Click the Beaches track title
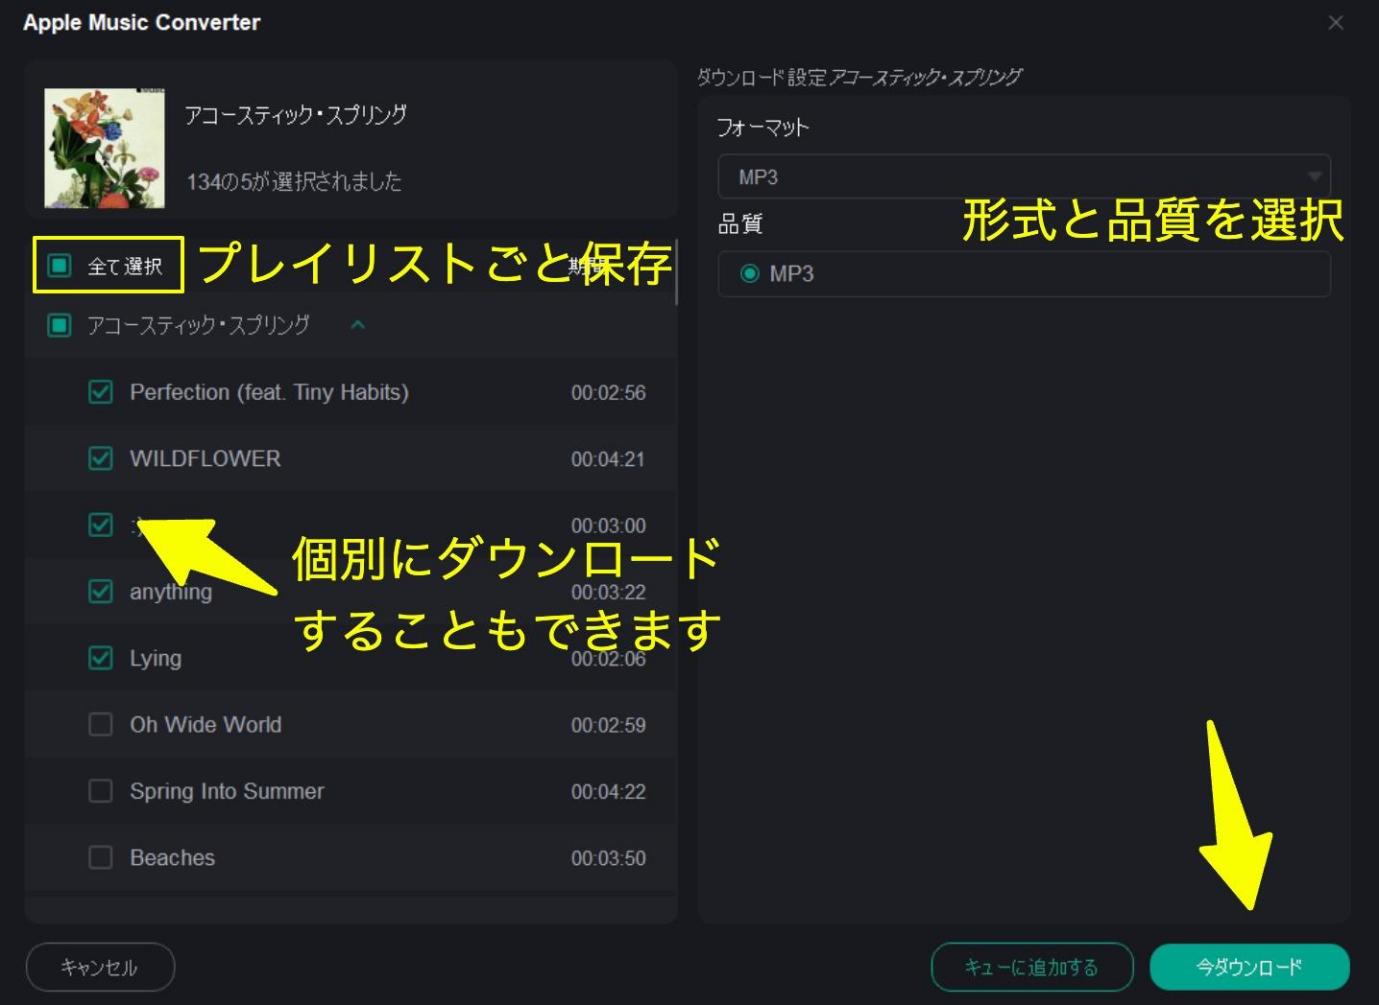Viewport: 1379px width, 1005px height. click(172, 858)
